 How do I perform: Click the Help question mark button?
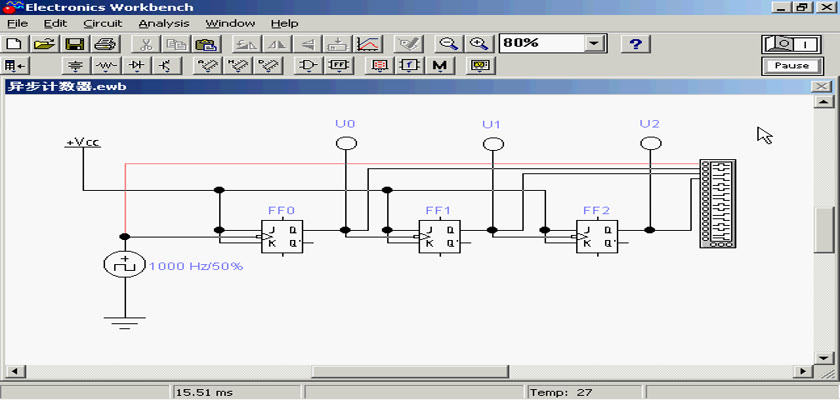pyautogui.click(x=636, y=44)
